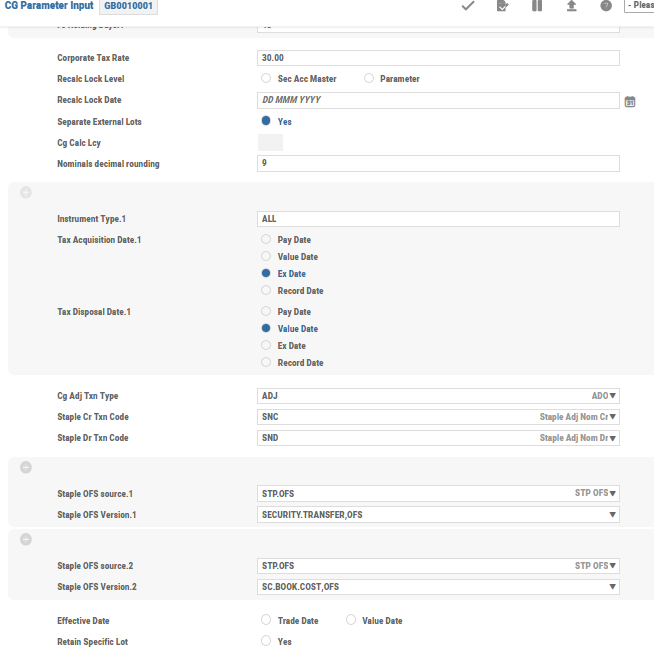Open the 'Please' select menu in toolbar
Image resolution: width=654 pixels, height=658 pixels.
pyautogui.click(x=639, y=6)
